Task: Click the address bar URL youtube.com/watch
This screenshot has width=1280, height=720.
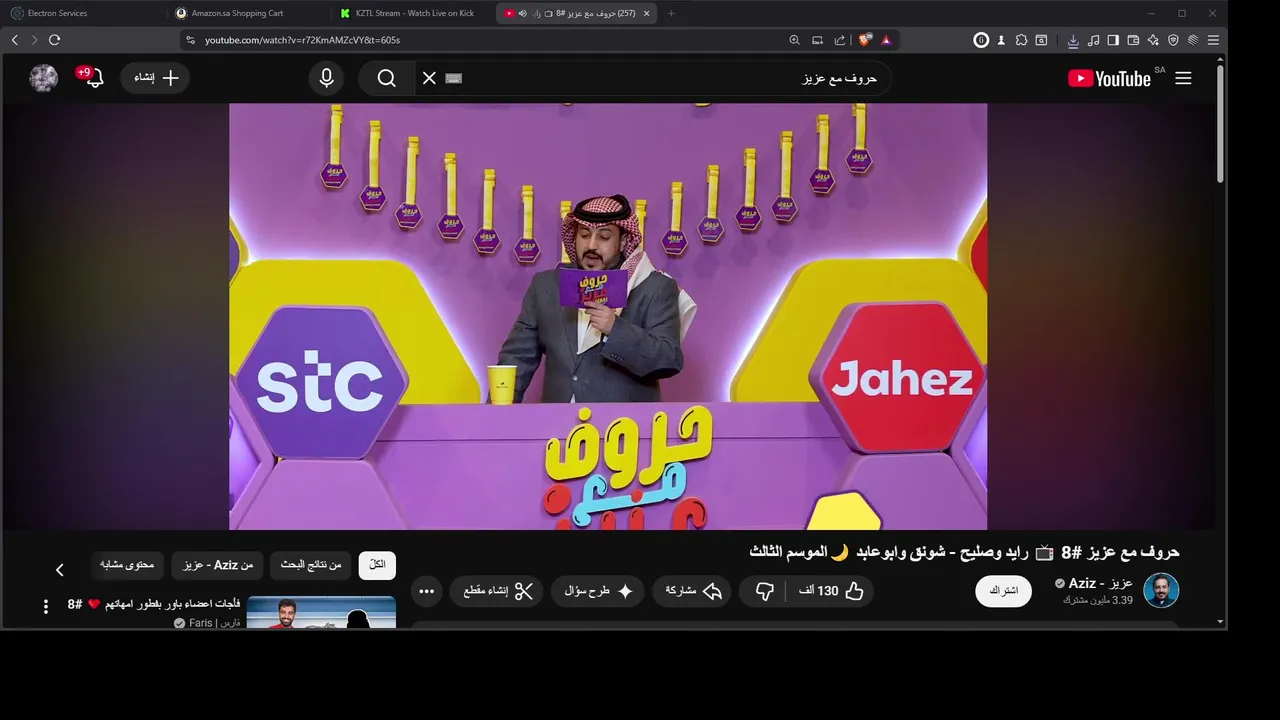Action: (x=302, y=40)
